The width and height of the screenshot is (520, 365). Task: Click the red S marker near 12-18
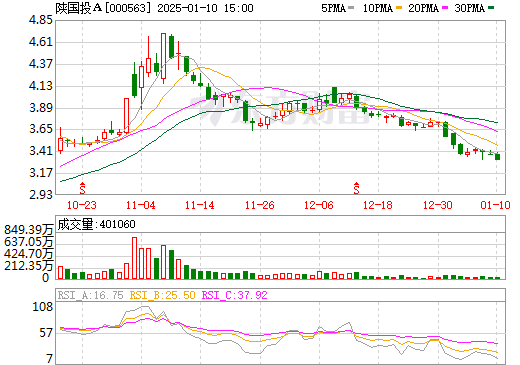pos(356,188)
